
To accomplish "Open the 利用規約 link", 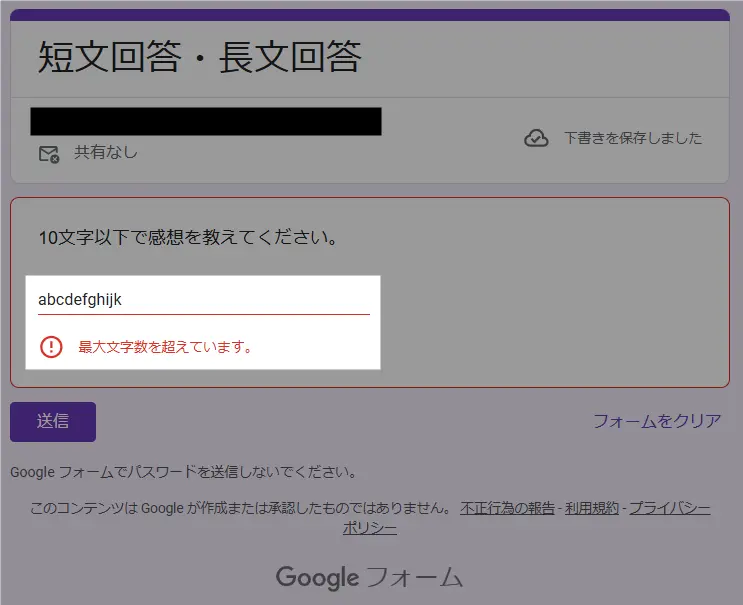I will coord(592,508).
